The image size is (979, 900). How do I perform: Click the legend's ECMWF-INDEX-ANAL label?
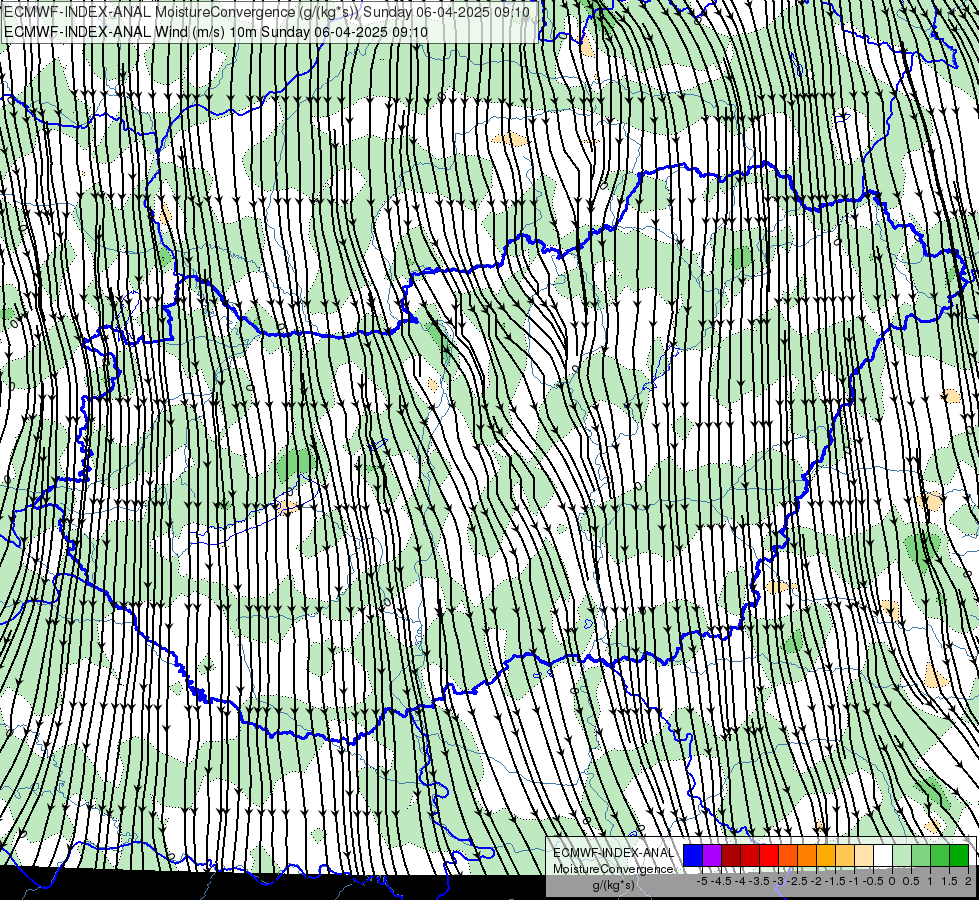click(614, 853)
